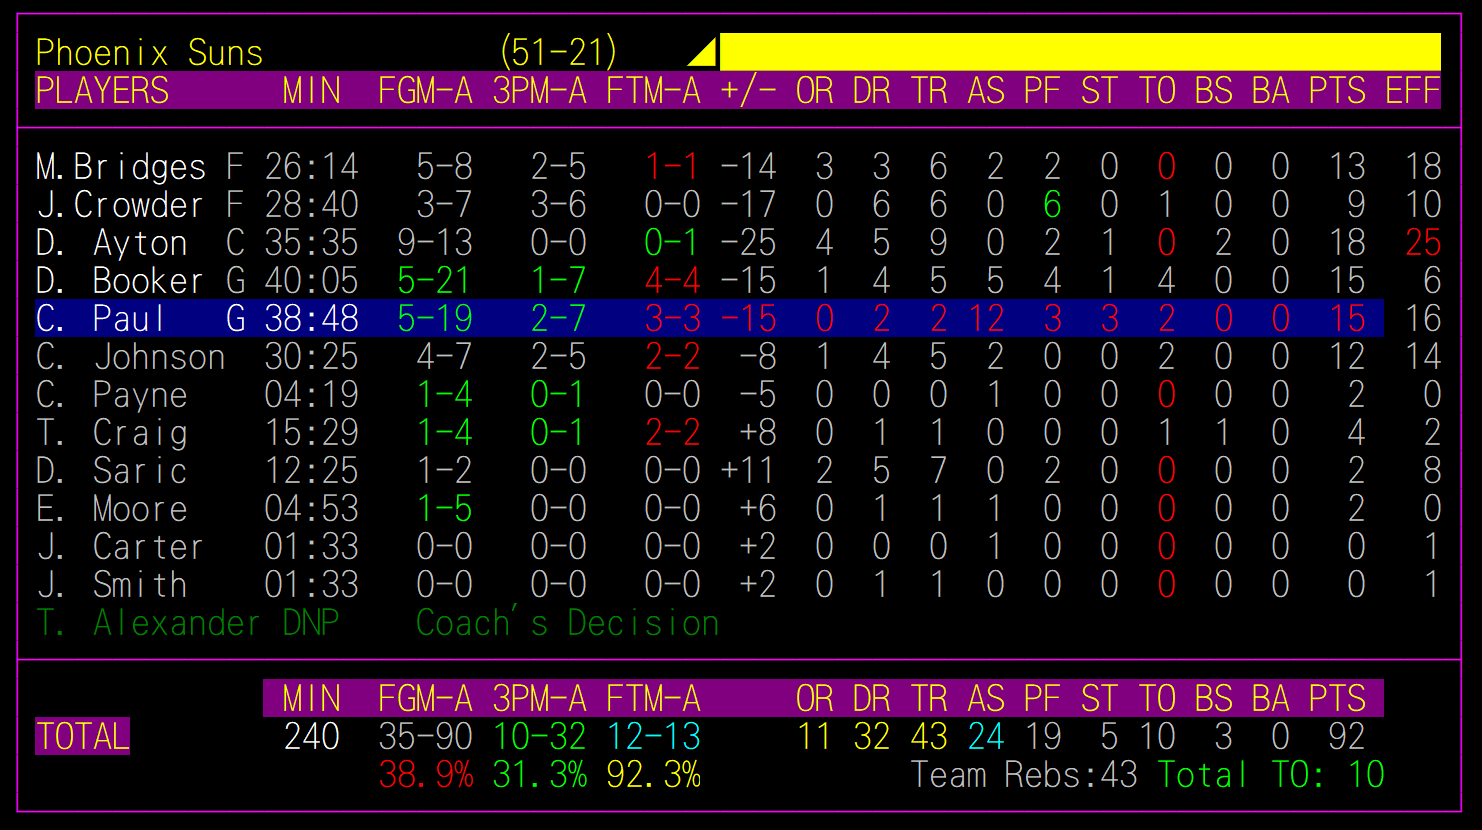Click the total minutes 240 value
This screenshot has height=830, width=1482.
(x=312, y=737)
